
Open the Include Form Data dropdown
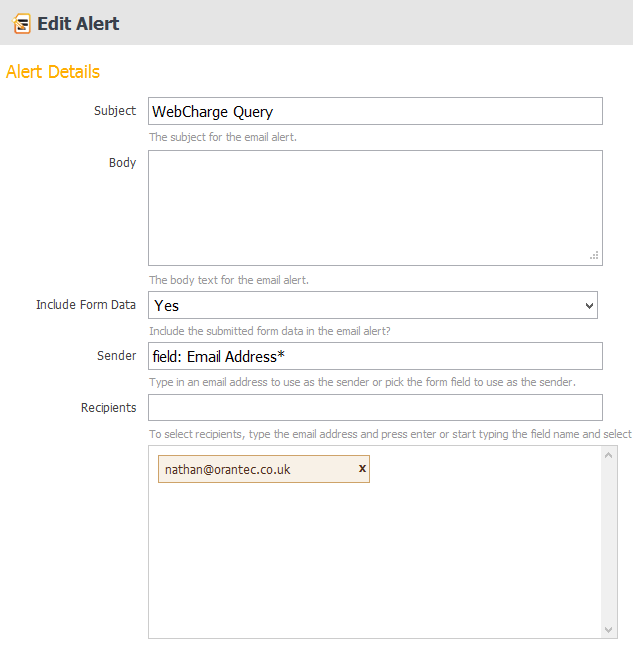[372, 305]
